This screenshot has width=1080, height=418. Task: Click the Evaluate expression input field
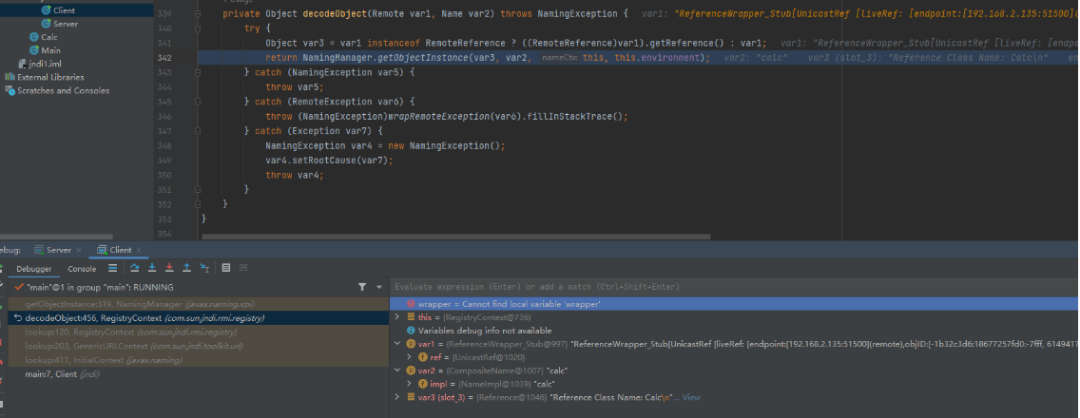(x=734, y=286)
